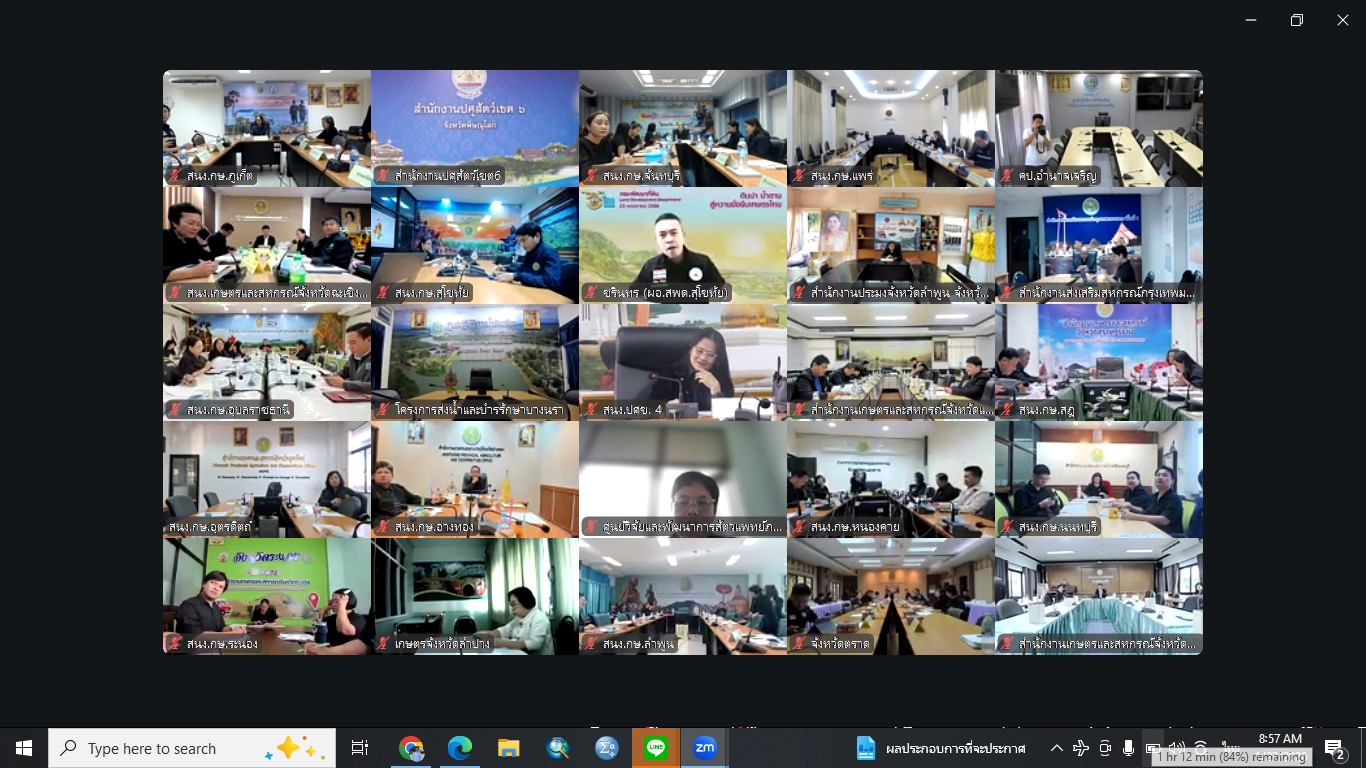The image size is (1366, 768).
Task: Expand the hidden system tray icons
Action: pyautogui.click(x=1056, y=748)
